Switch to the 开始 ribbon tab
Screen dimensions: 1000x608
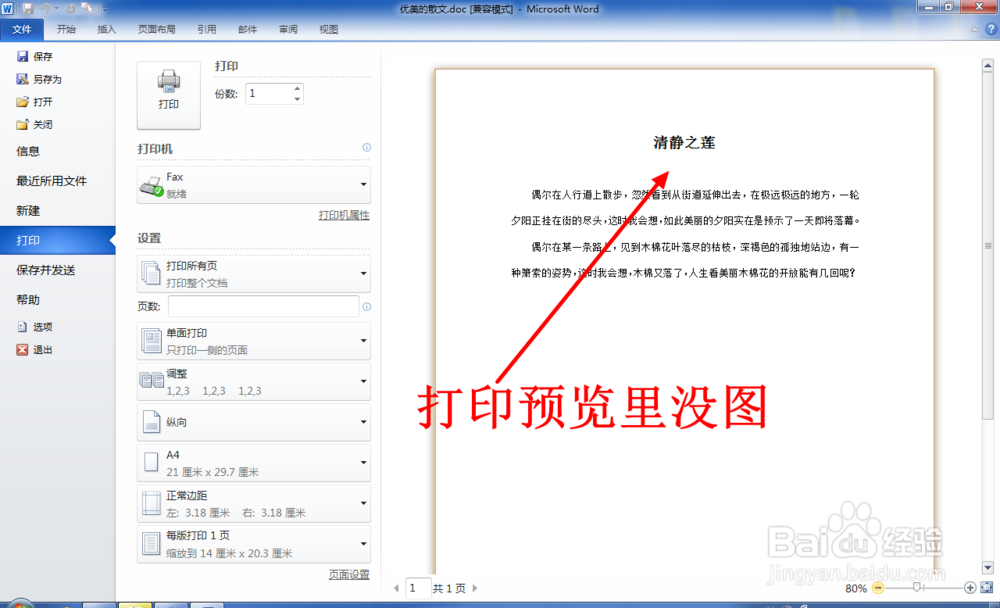click(x=66, y=29)
